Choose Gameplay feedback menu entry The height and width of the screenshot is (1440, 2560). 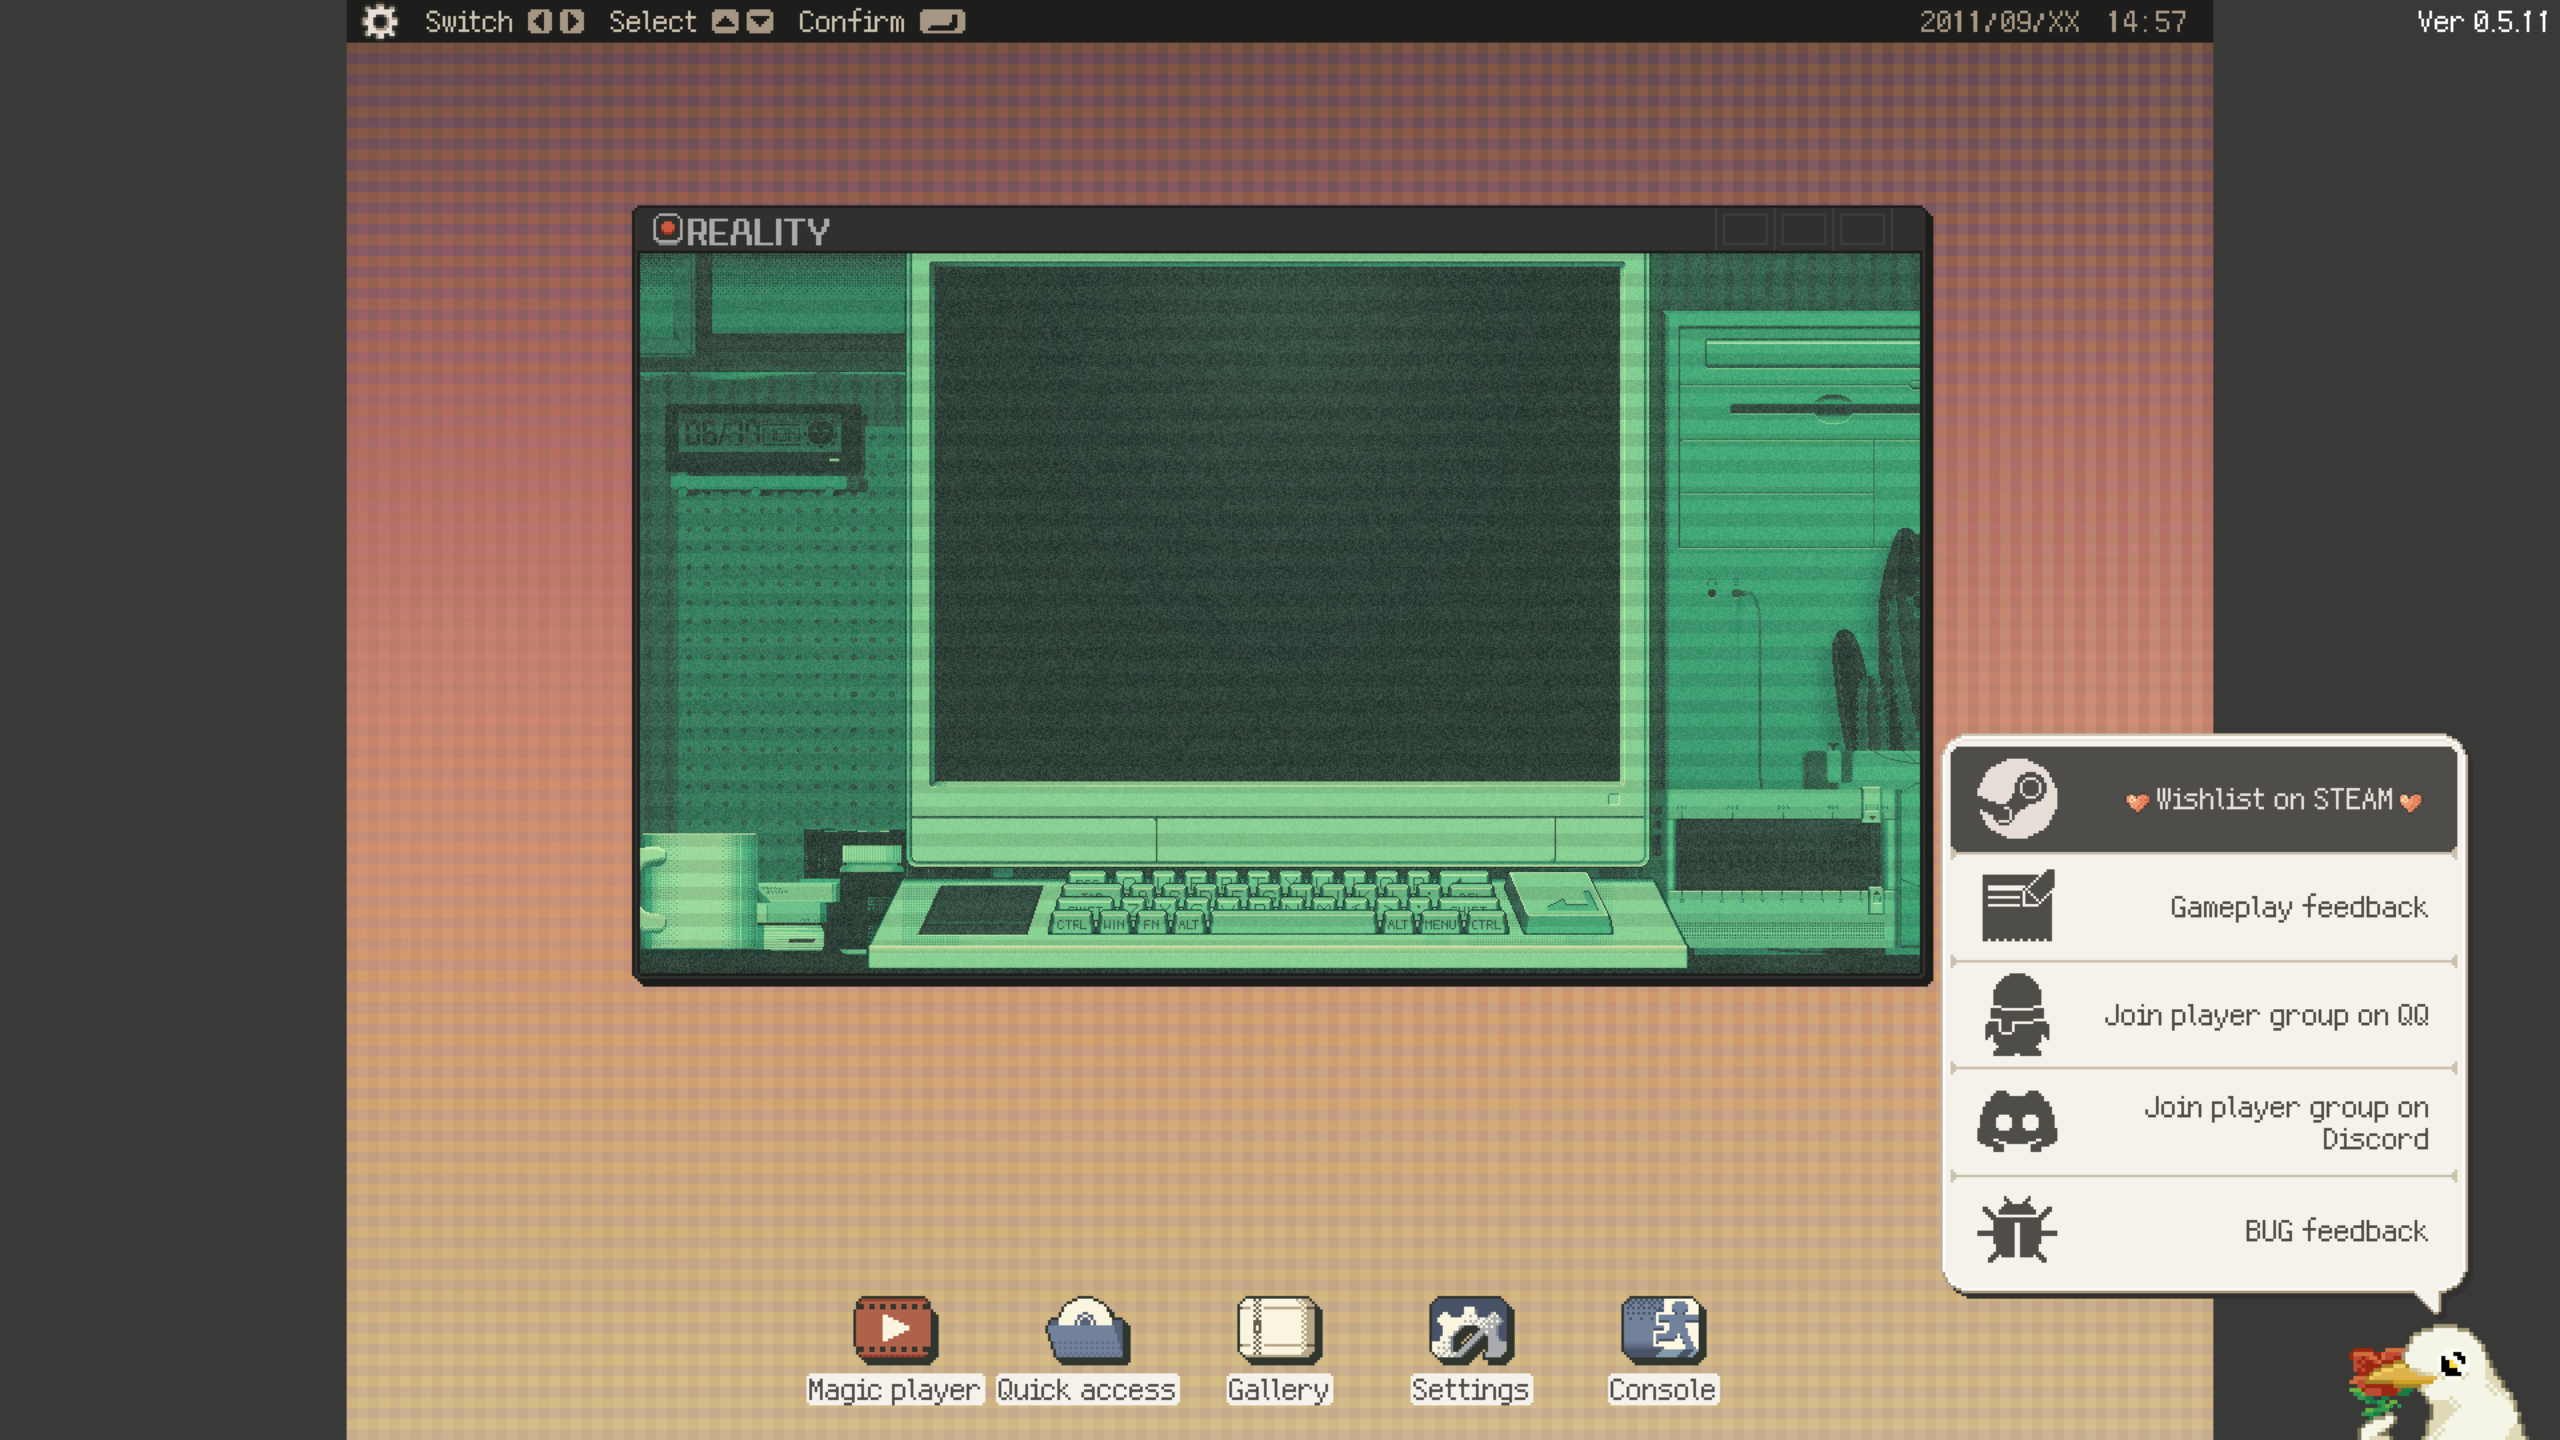pyautogui.click(x=2297, y=907)
